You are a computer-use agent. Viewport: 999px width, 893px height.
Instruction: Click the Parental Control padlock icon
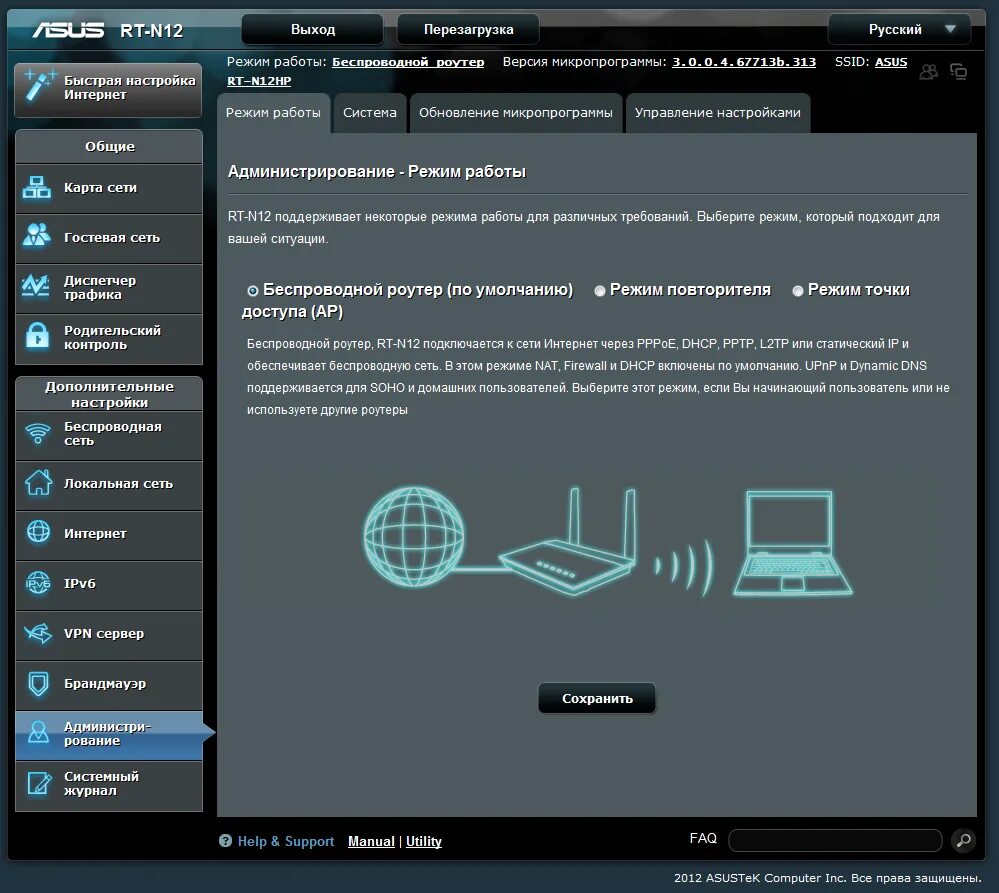pyautogui.click(x=38, y=336)
